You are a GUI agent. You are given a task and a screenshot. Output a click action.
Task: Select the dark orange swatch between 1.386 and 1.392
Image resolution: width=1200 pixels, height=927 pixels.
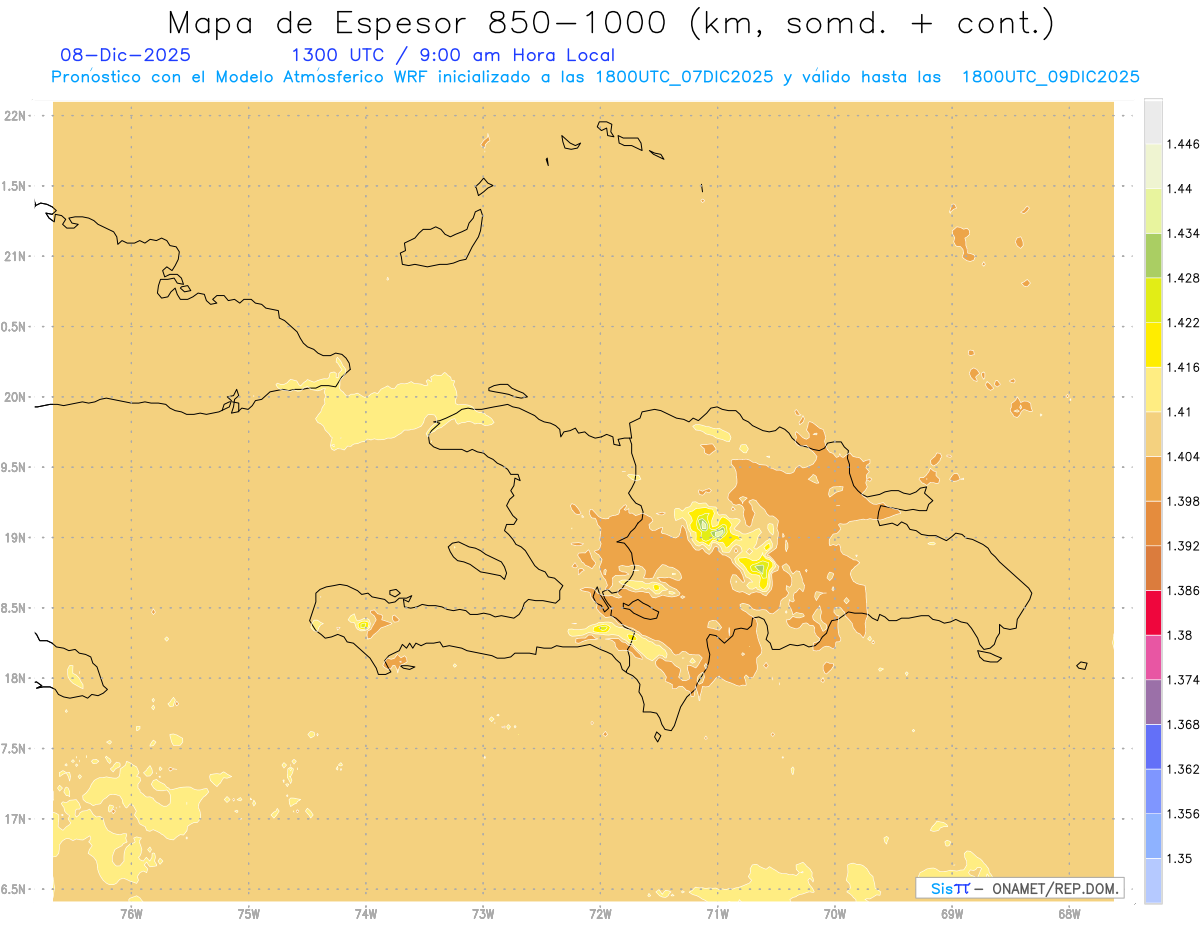pos(1153,568)
